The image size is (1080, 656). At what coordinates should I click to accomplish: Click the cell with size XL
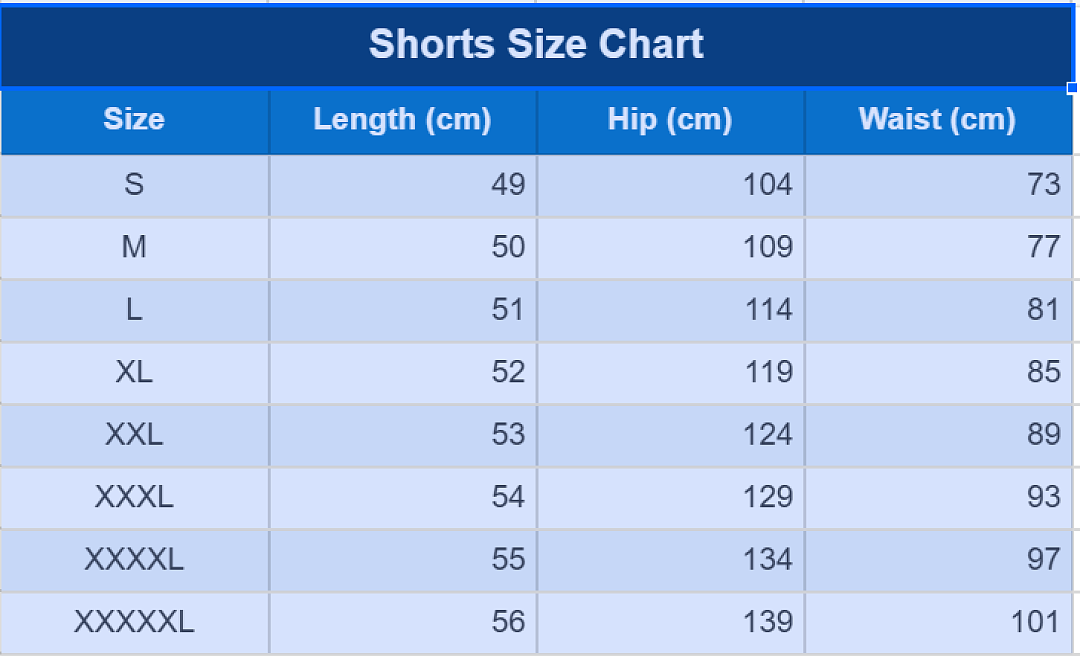[x=134, y=373]
